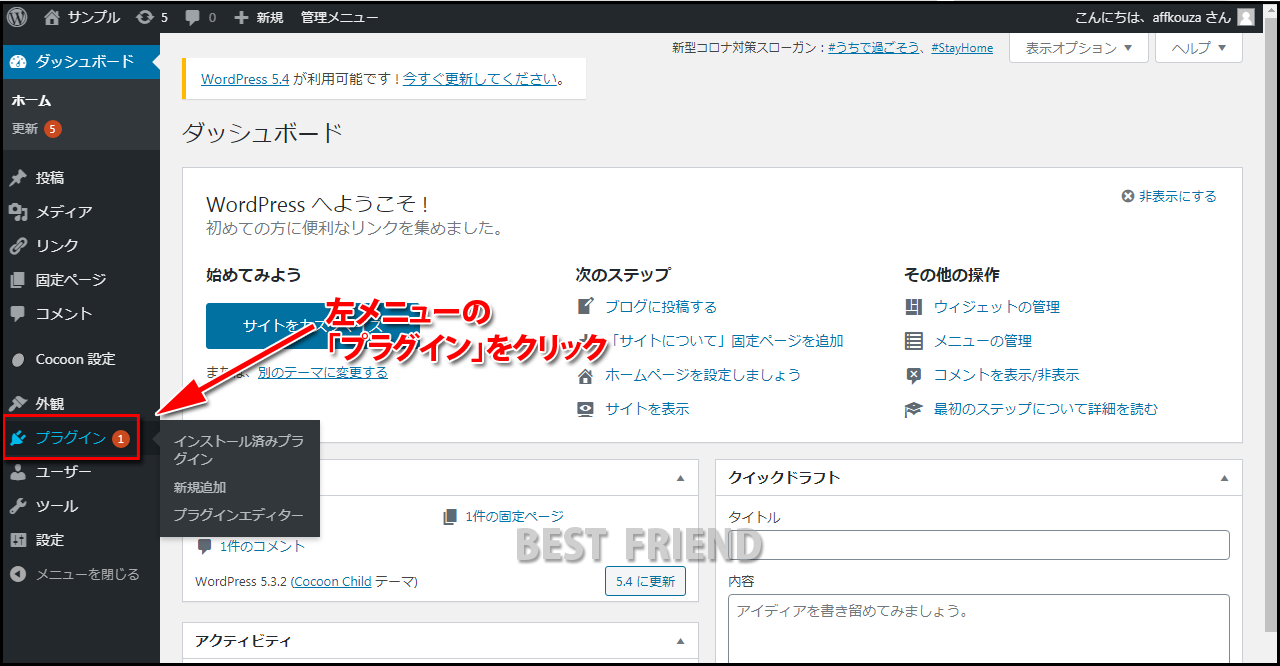Viewport: 1280px width, 666px height.
Task: Click the サイトを表示 link
Action: tap(647, 409)
